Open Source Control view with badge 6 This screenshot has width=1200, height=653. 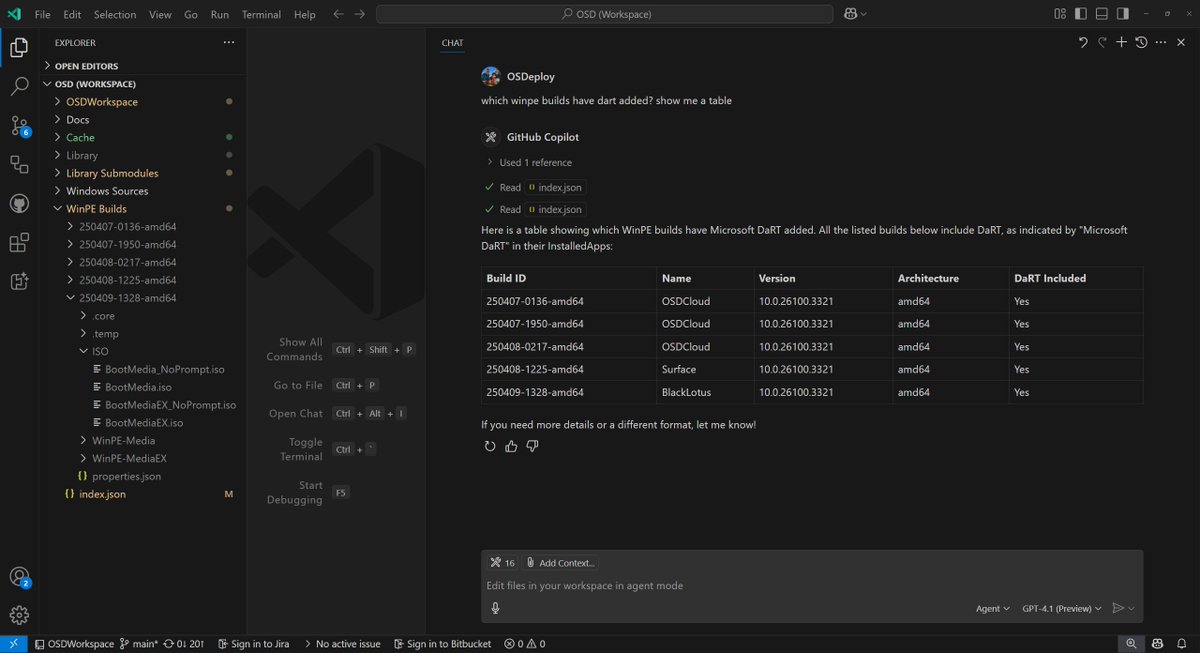click(19, 125)
